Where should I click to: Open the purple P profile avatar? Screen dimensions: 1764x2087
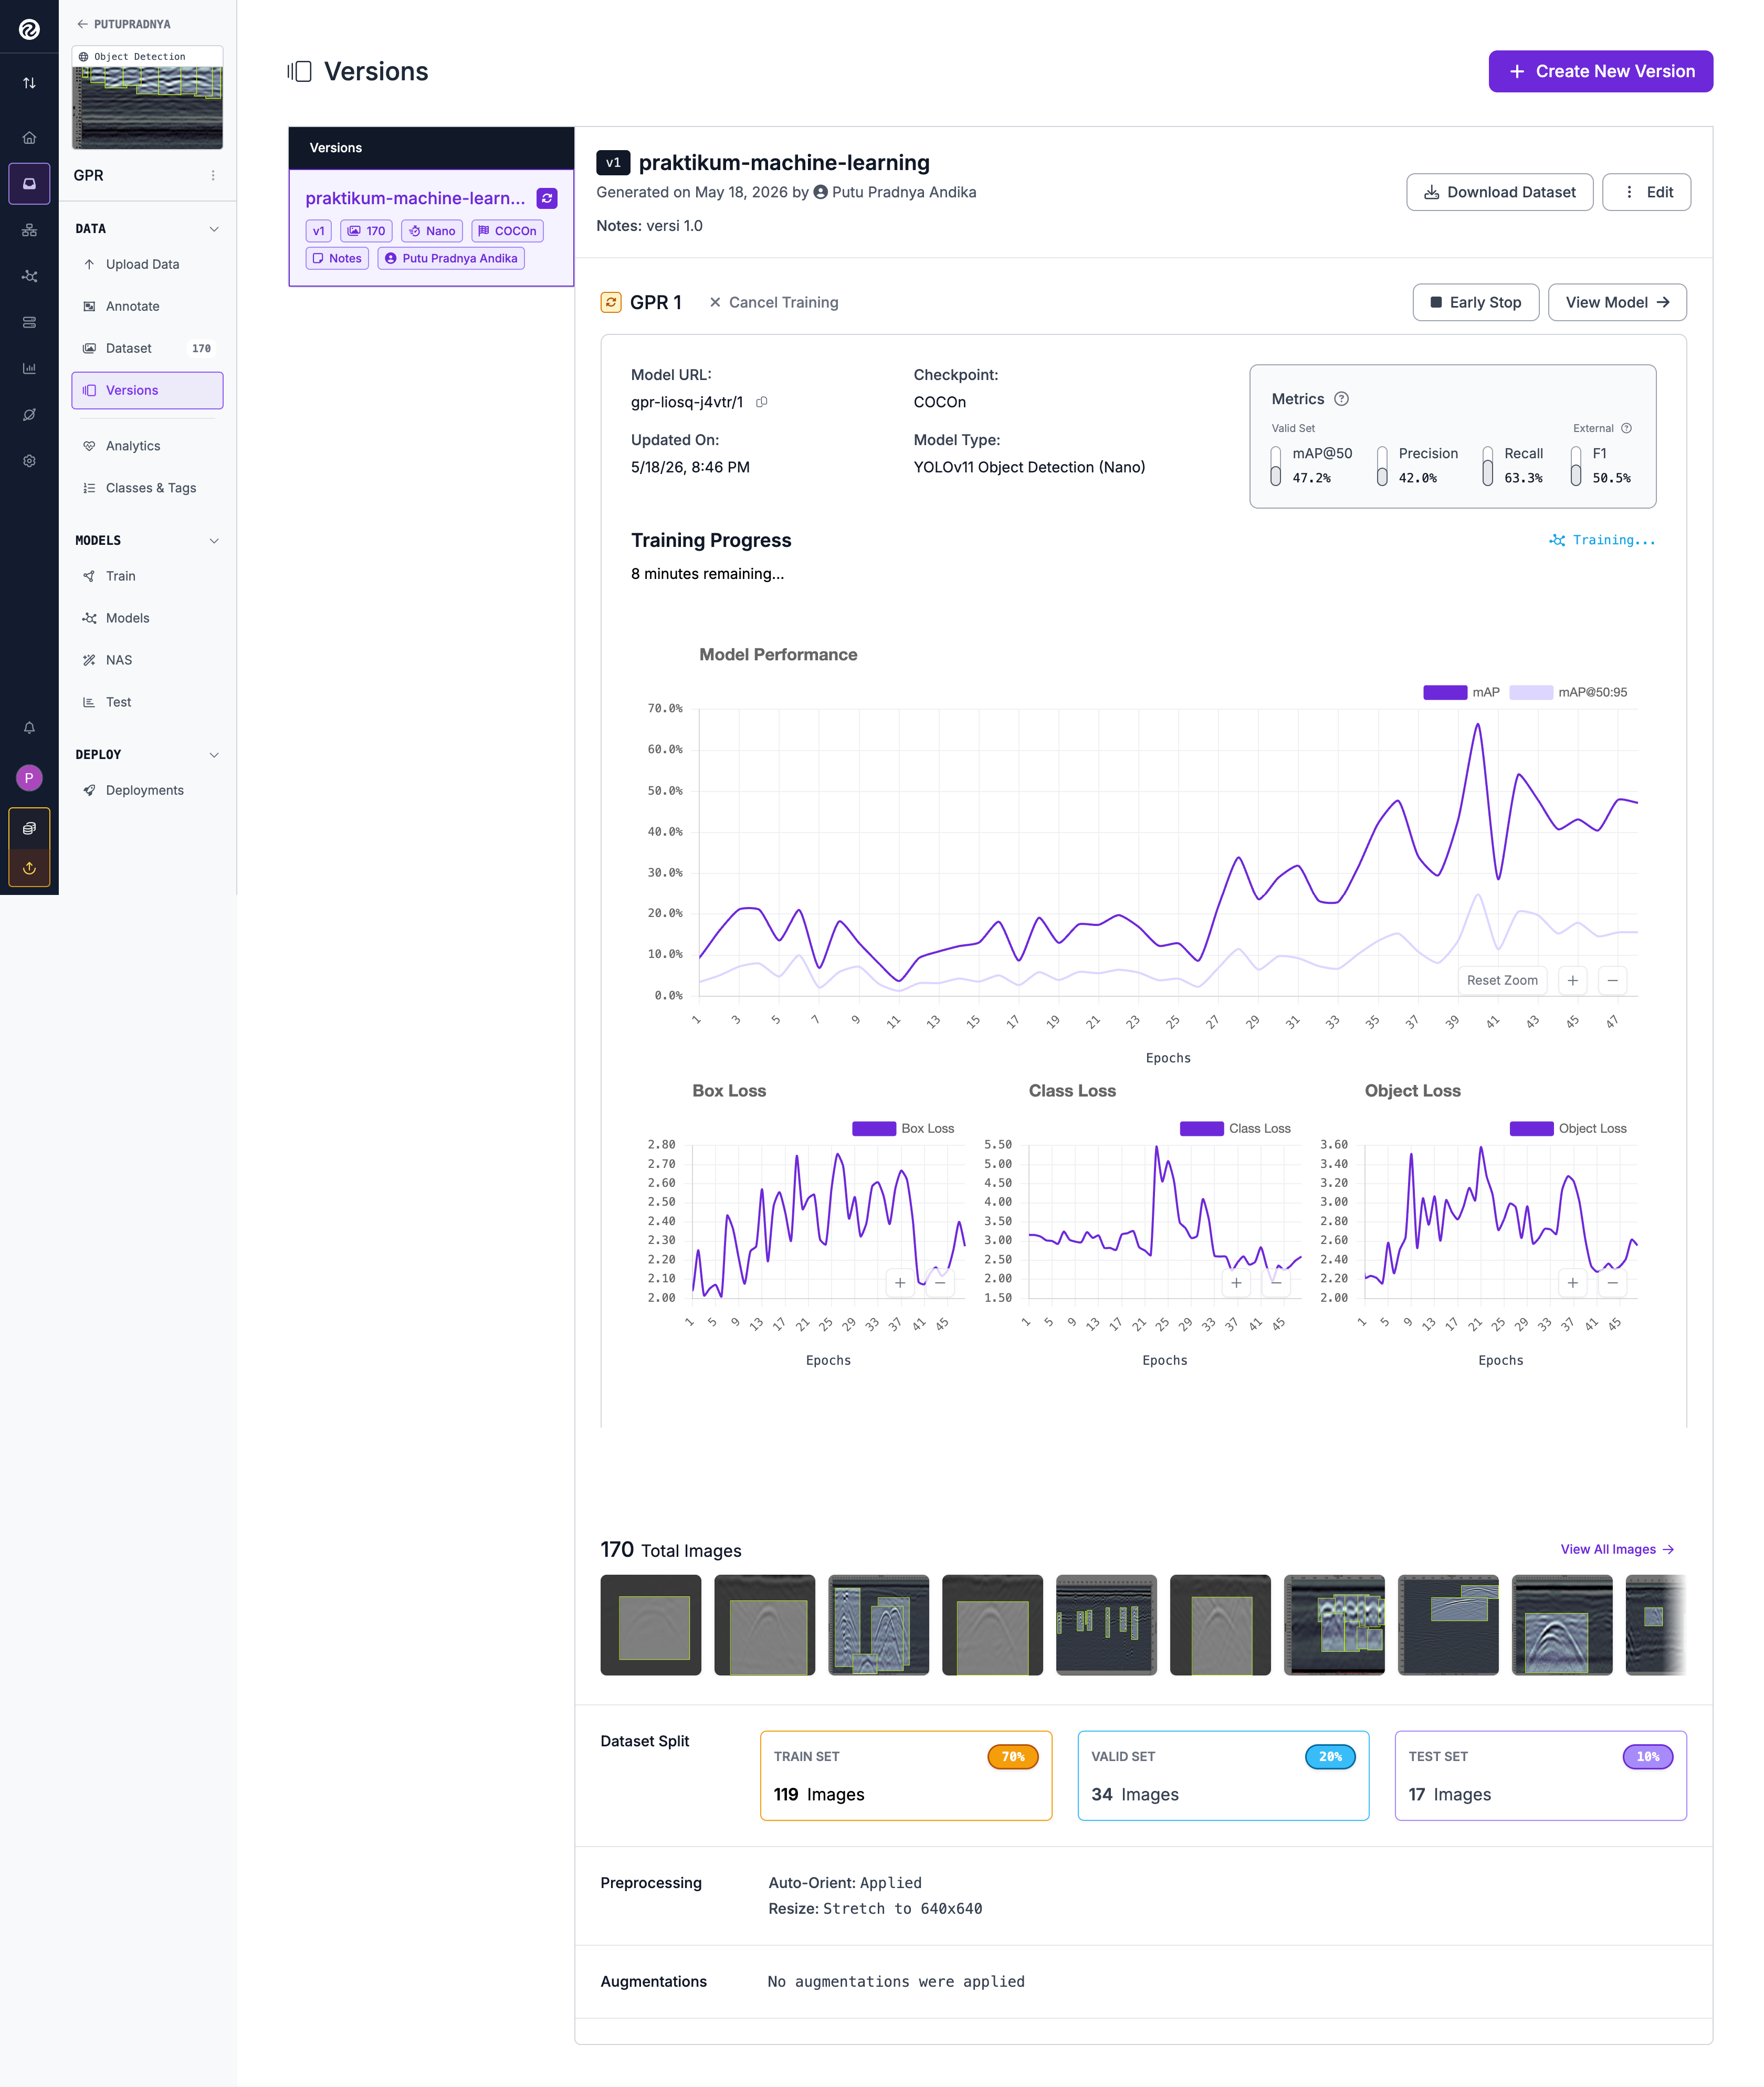pos(29,777)
